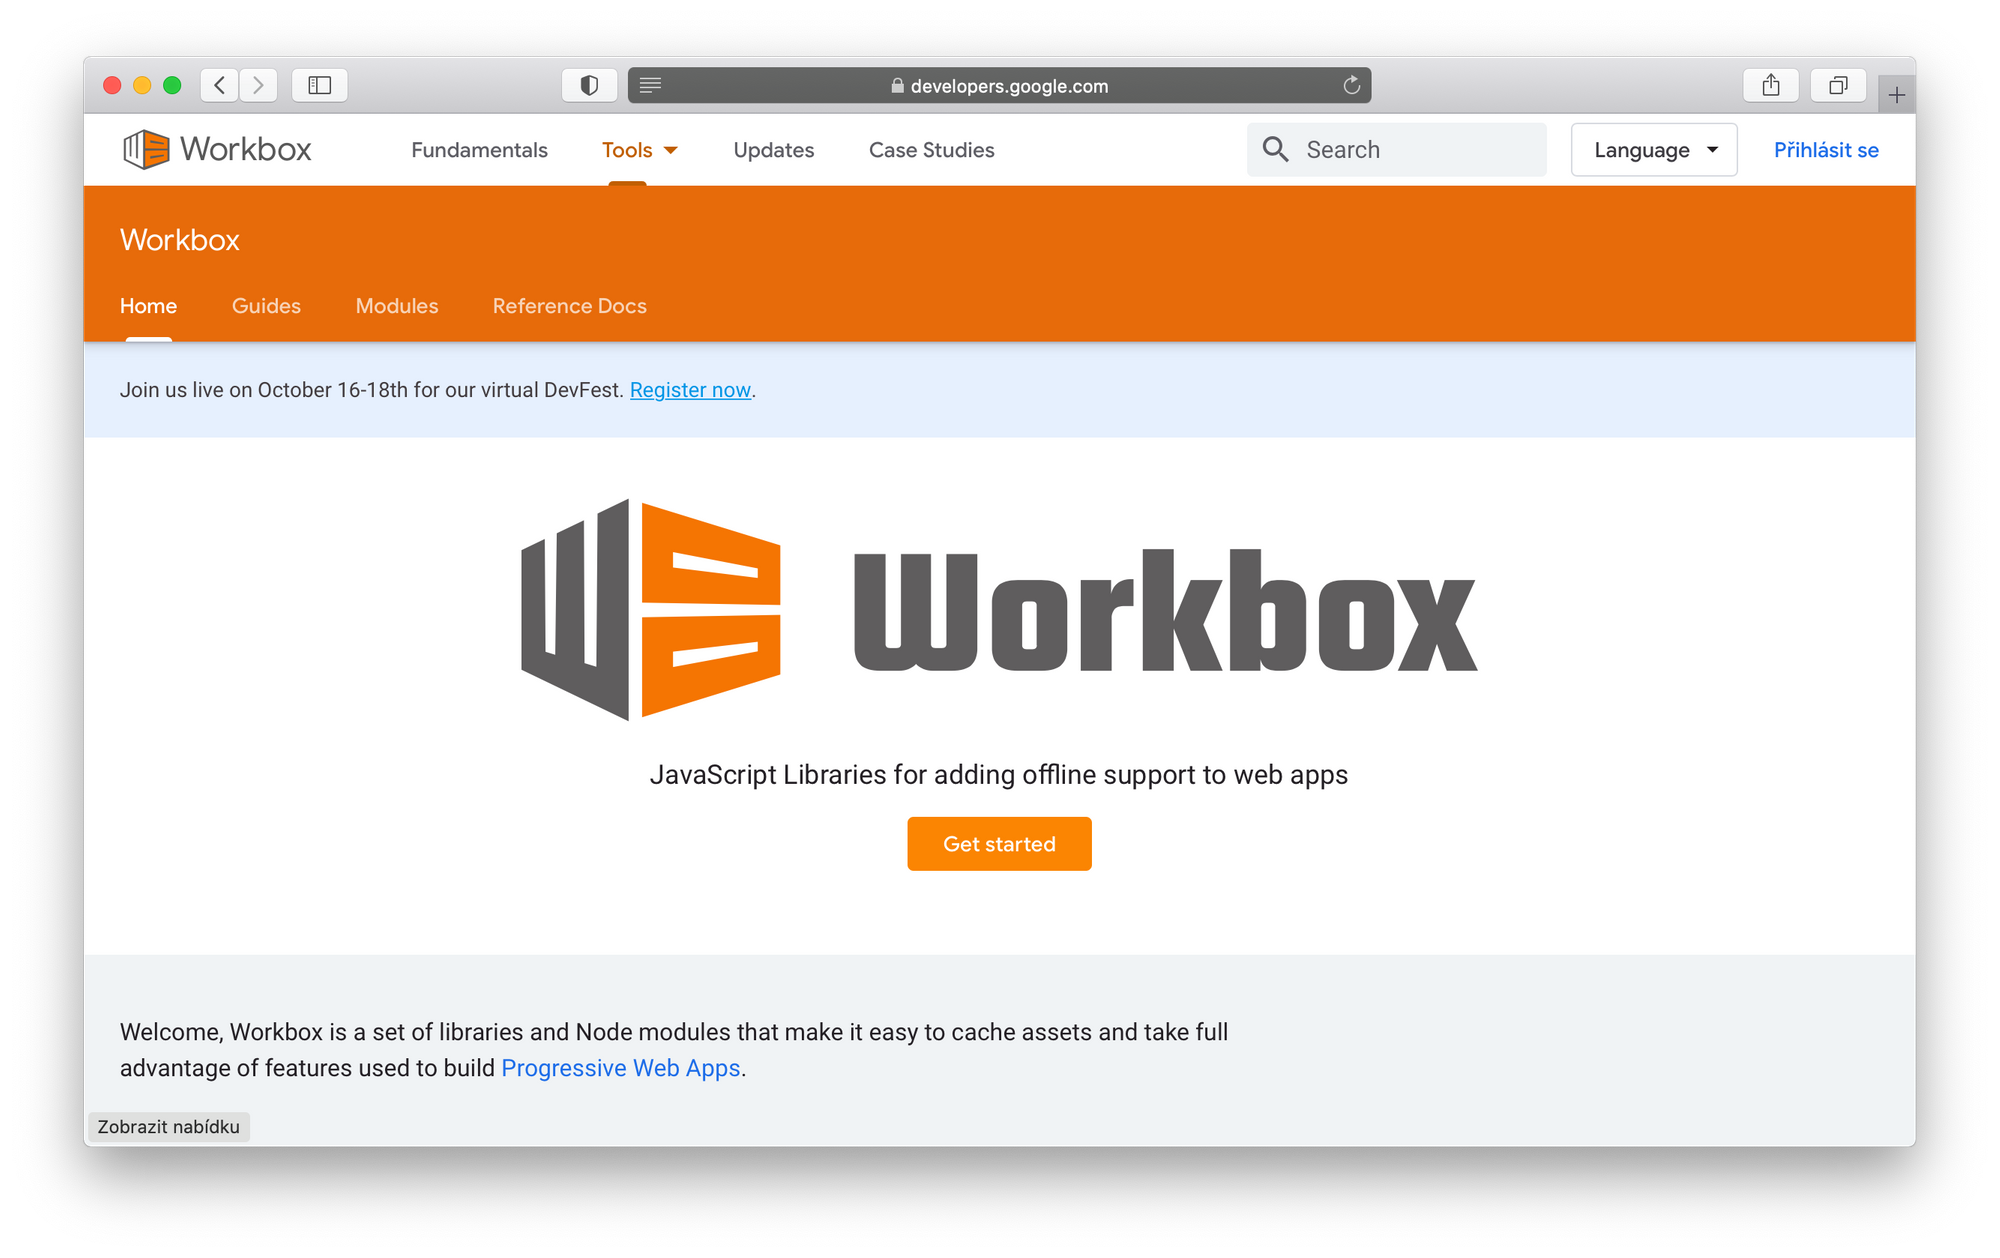Open the Reference Docs tab
The width and height of the screenshot is (2000, 1258).
click(569, 306)
